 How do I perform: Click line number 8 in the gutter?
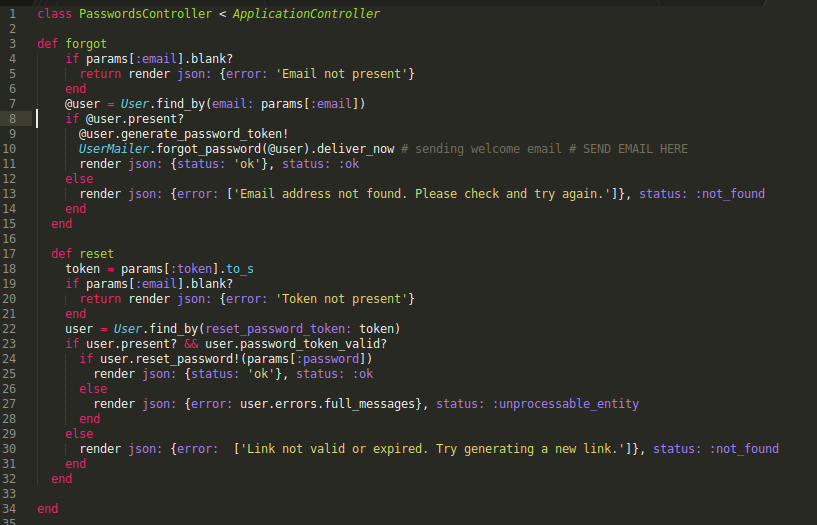[x=13, y=119]
